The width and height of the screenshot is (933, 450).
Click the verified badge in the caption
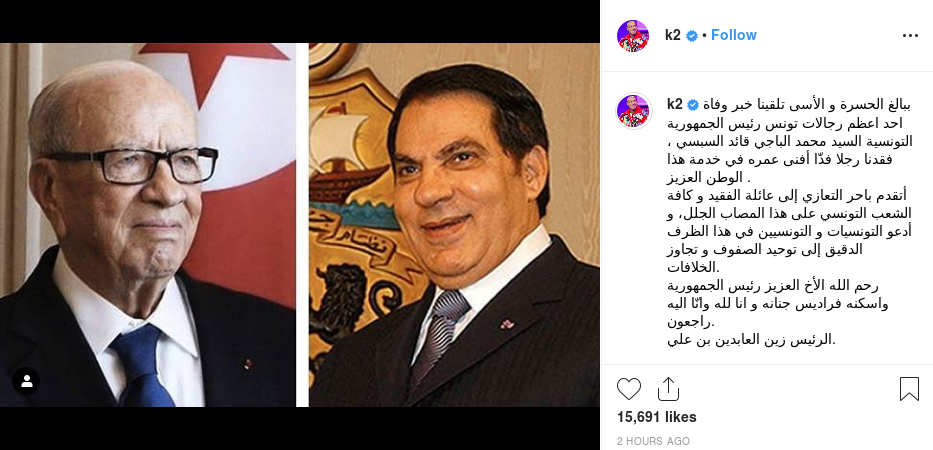pyautogui.click(x=693, y=105)
